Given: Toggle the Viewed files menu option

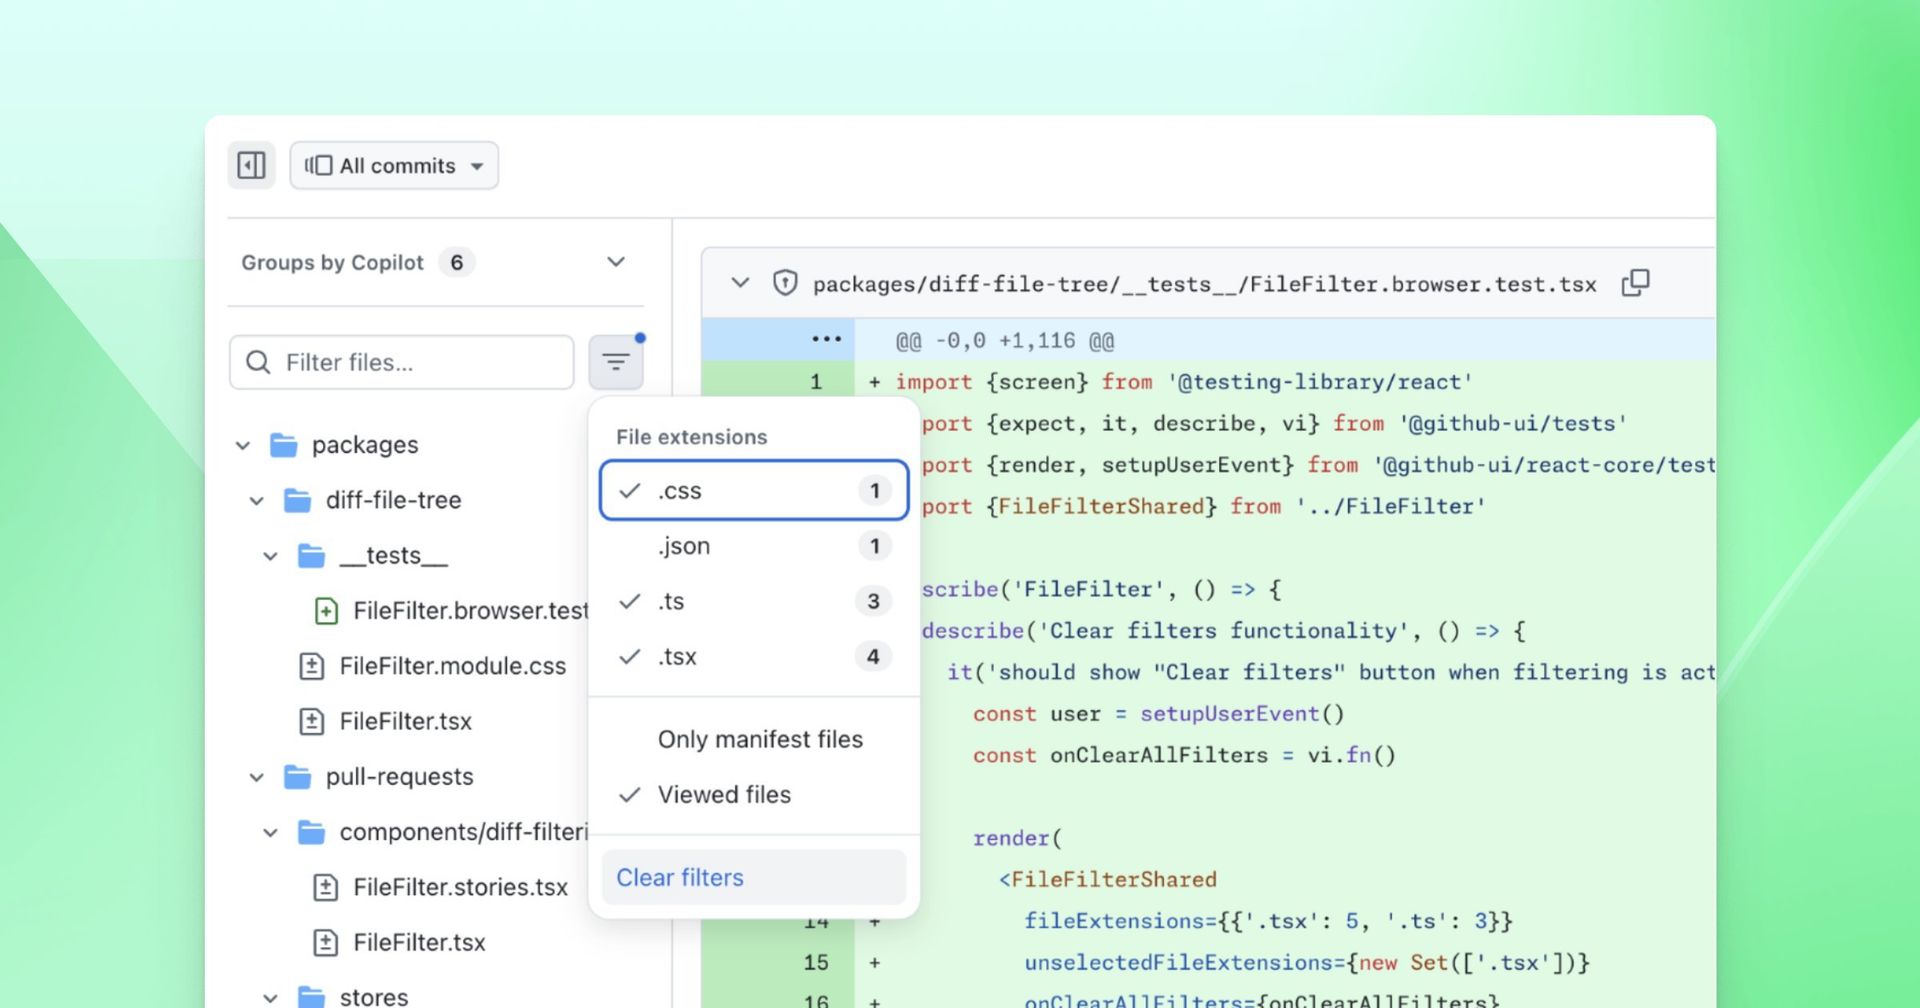Looking at the screenshot, I should tap(724, 795).
